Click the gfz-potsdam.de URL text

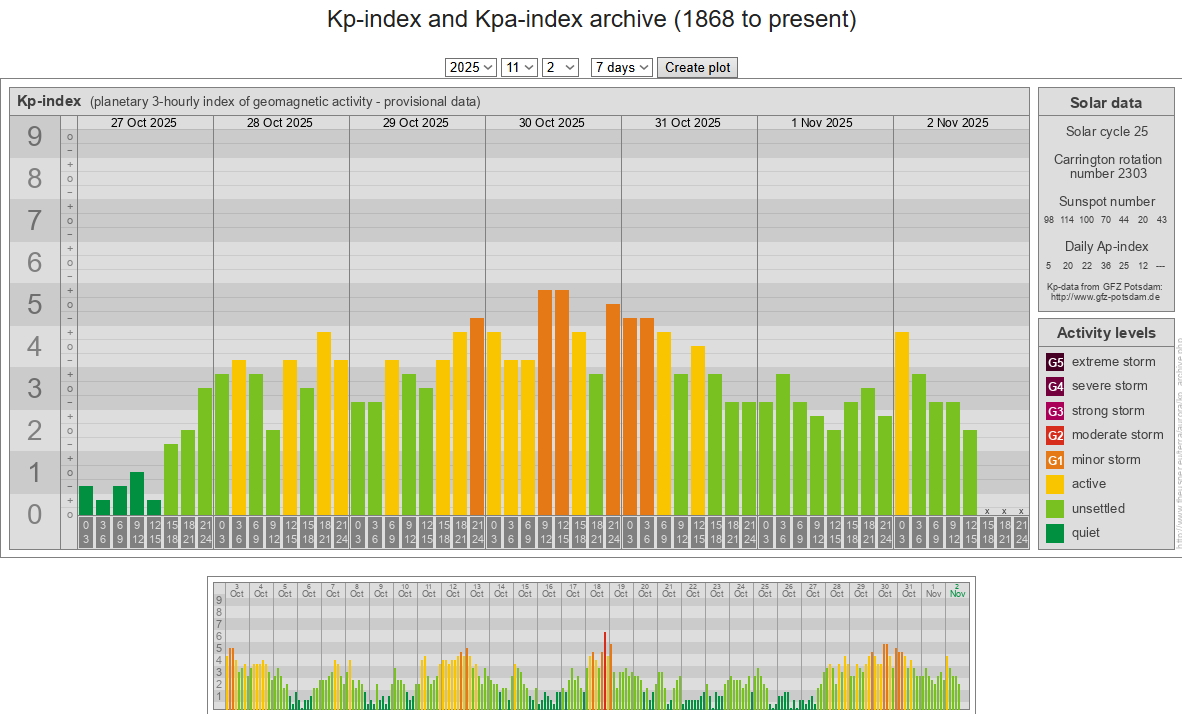click(1105, 297)
